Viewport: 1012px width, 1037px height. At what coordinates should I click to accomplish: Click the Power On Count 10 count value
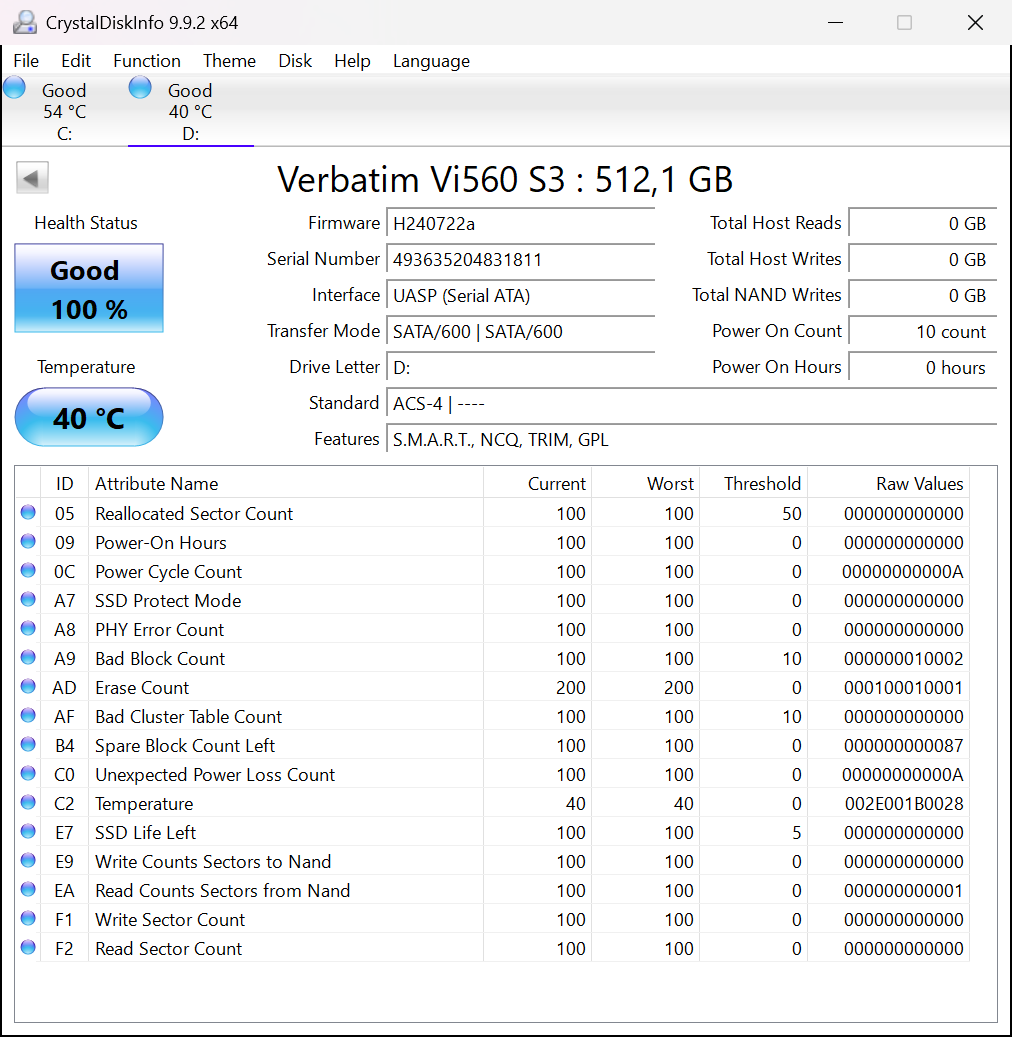click(923, 331)
